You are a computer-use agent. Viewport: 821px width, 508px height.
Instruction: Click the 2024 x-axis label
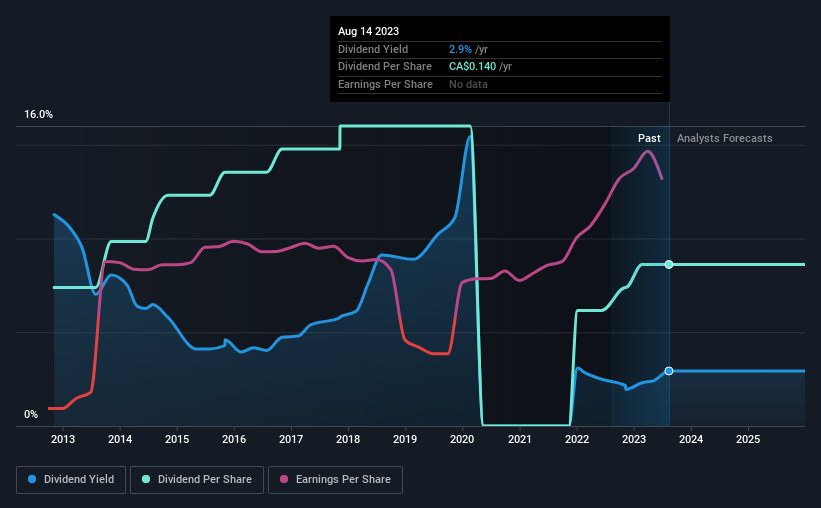(x=691, y=439)
